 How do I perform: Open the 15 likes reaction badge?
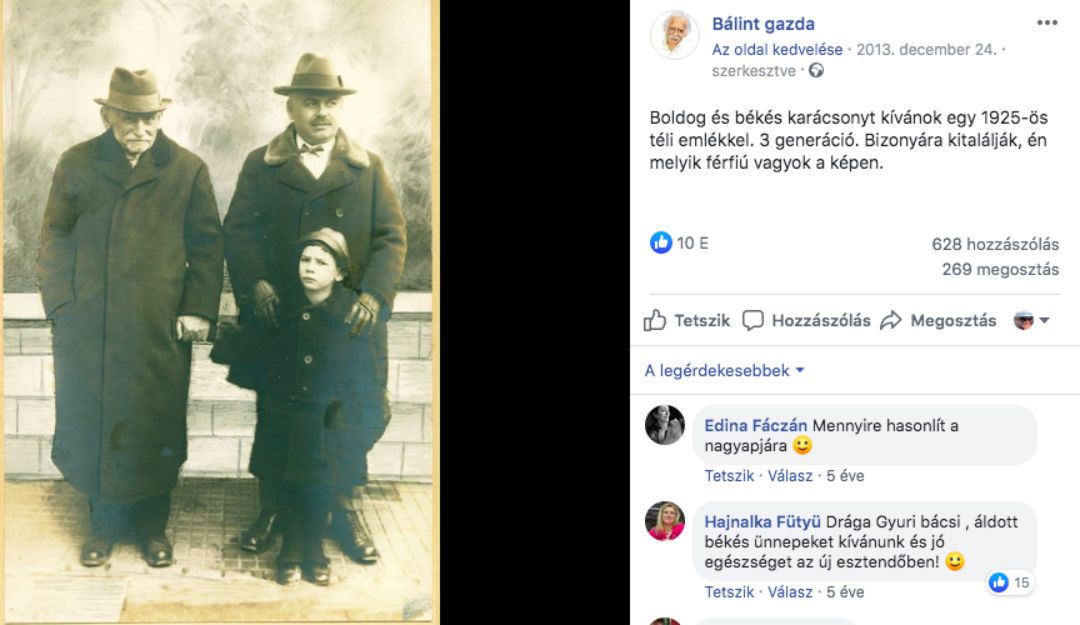pyautogui.click(x=1010, y=582)
